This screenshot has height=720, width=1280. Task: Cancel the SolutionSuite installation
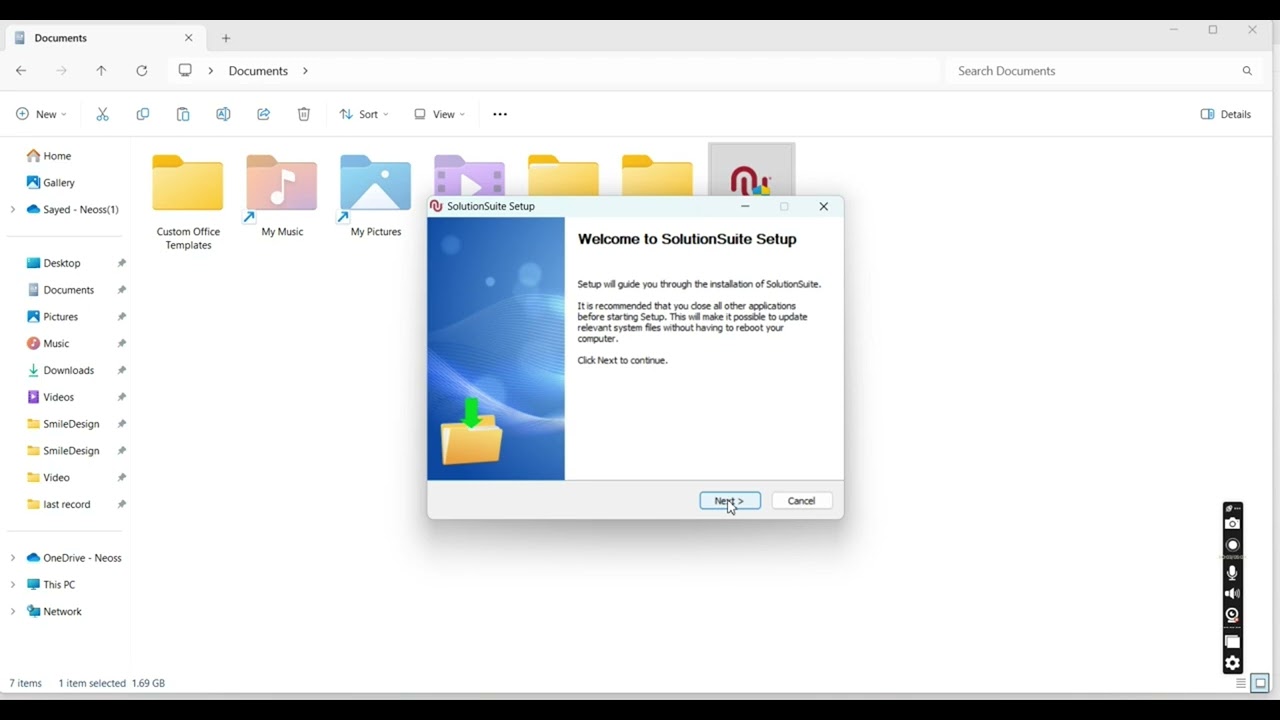pyautogui.click(x=802, y=501)
